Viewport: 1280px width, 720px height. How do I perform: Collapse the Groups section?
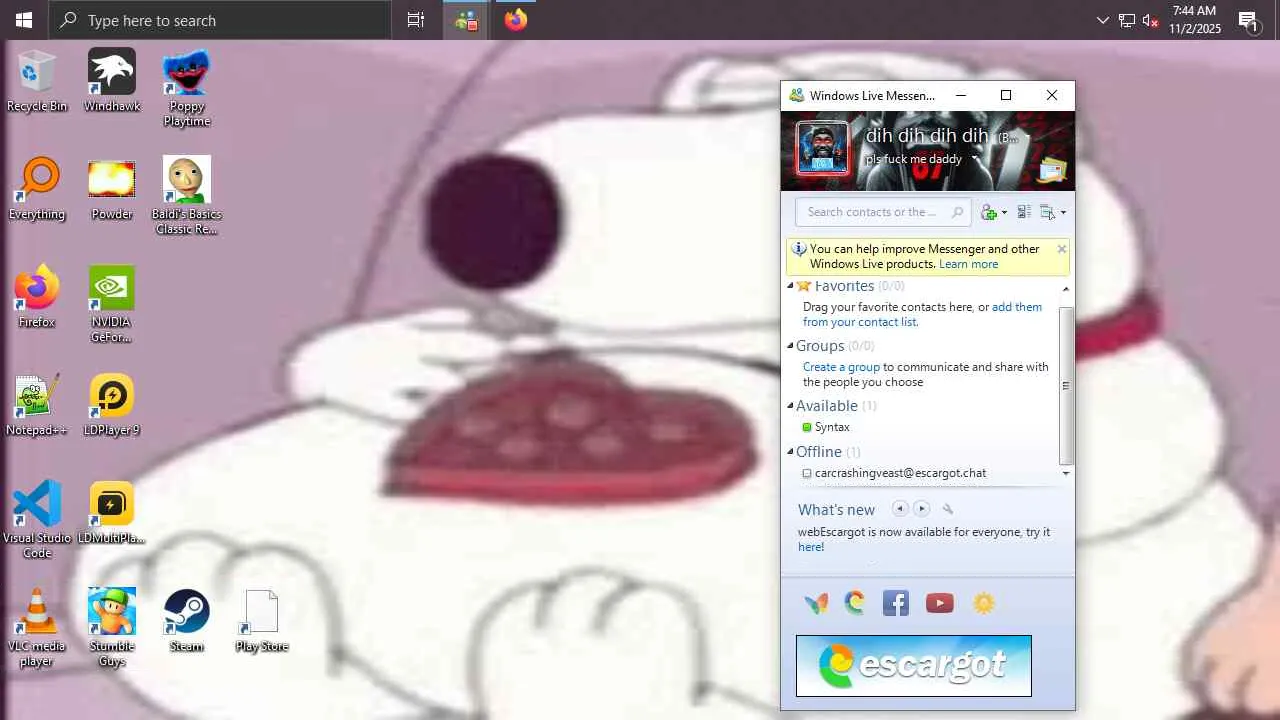tap(790, 346)
